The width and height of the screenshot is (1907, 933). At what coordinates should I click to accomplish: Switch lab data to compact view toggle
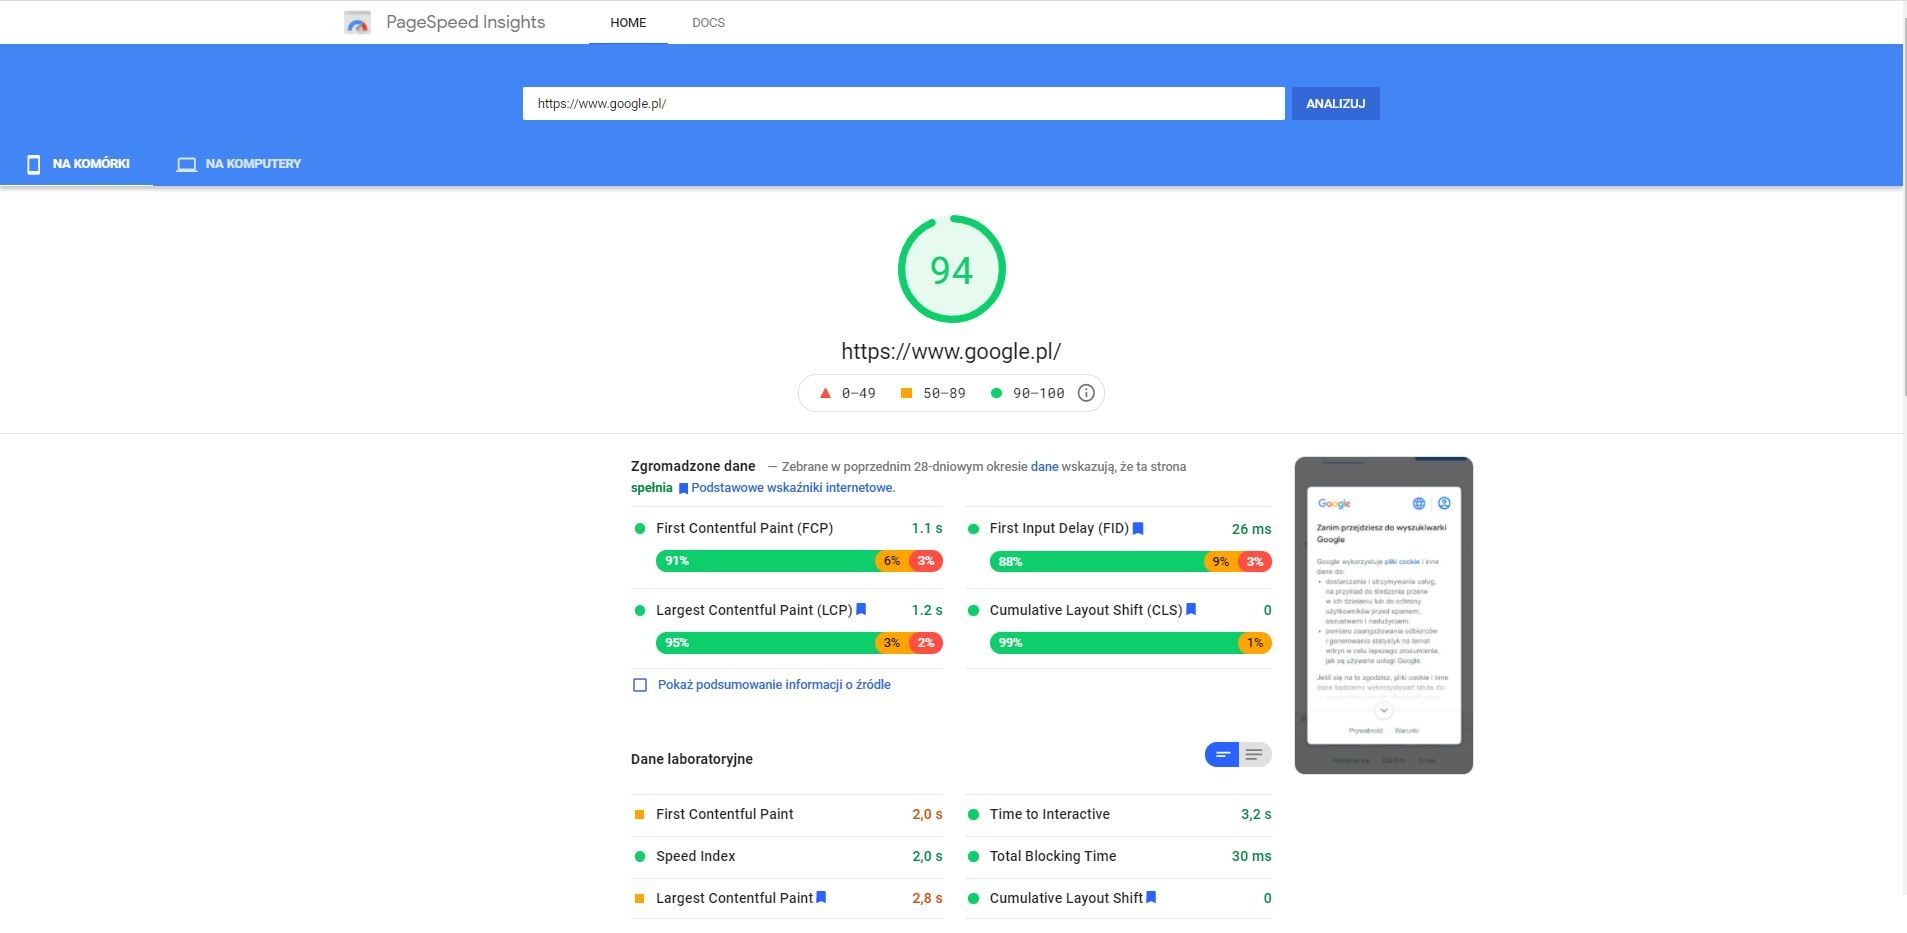(x=1222, y=754)
